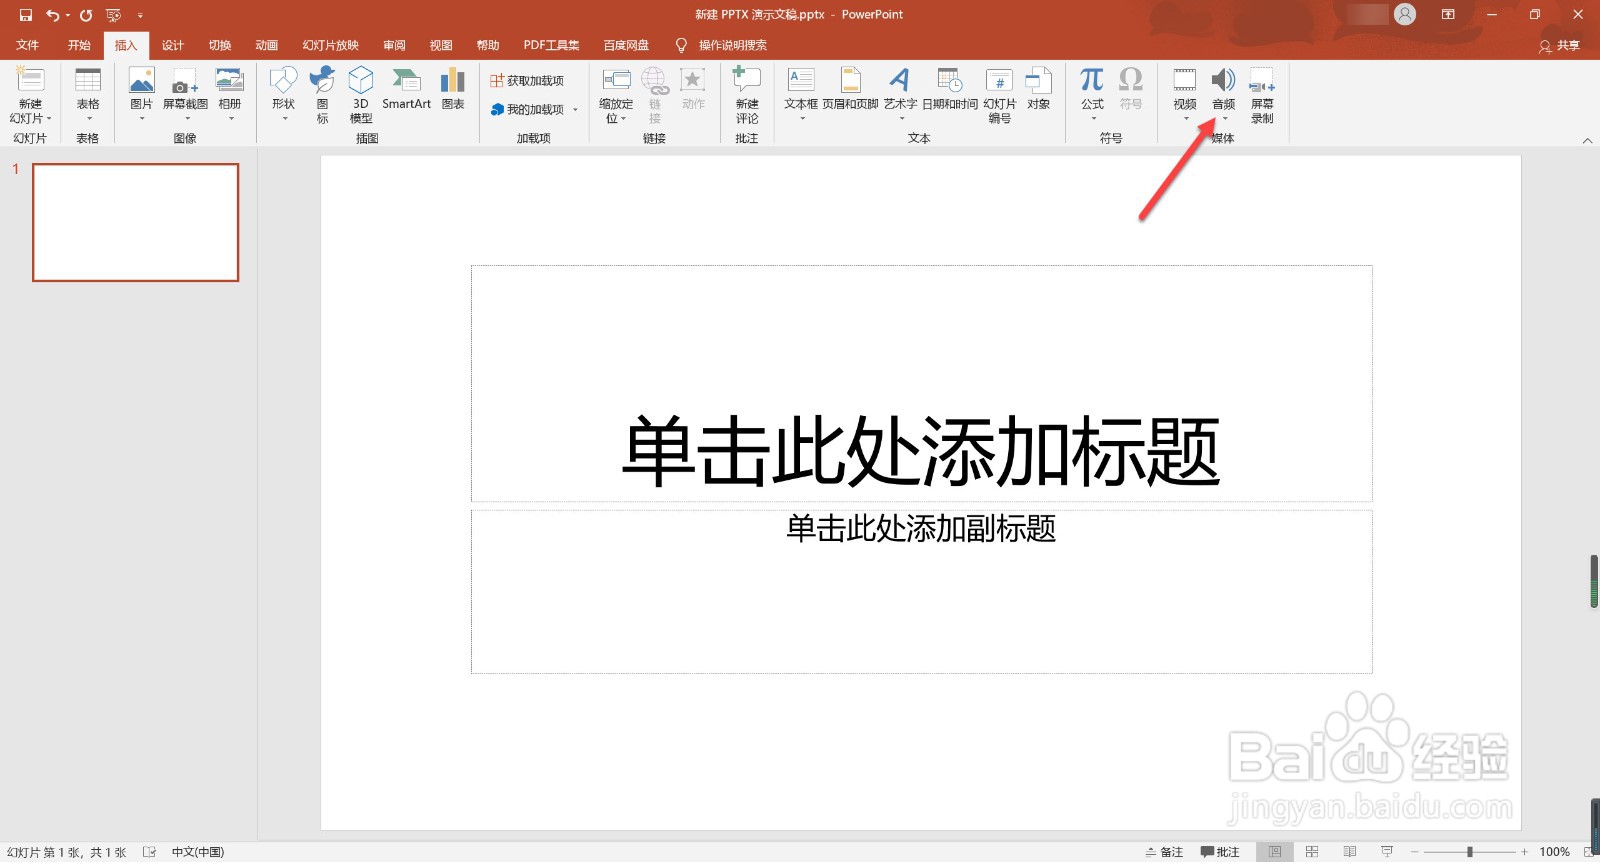Click the Redo/Repeat icon
The width and height of the screenshot is (1600, 862).
86,15
